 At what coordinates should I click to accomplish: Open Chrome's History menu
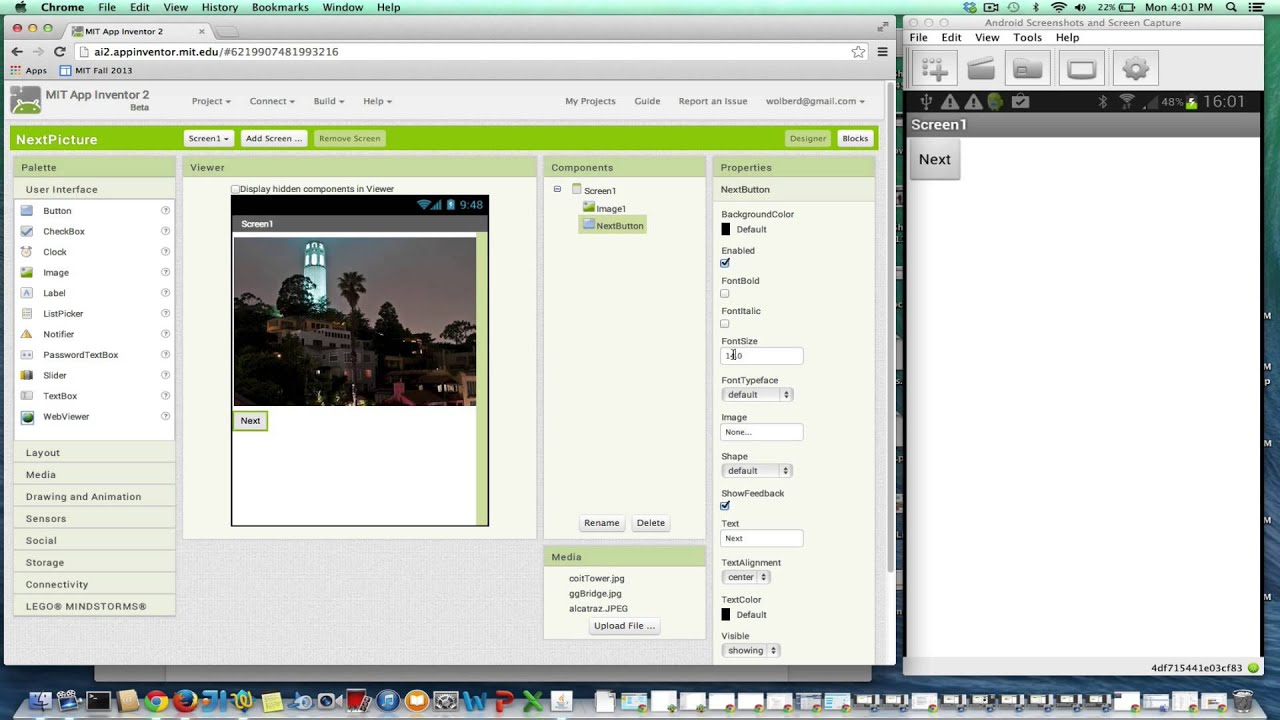[220, 7]
